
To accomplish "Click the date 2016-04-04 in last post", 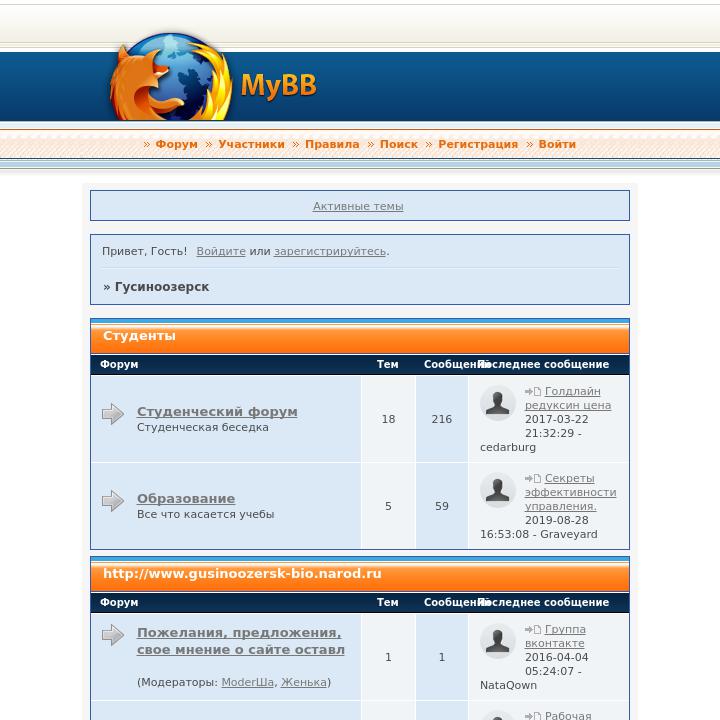I will coord(557,657).
